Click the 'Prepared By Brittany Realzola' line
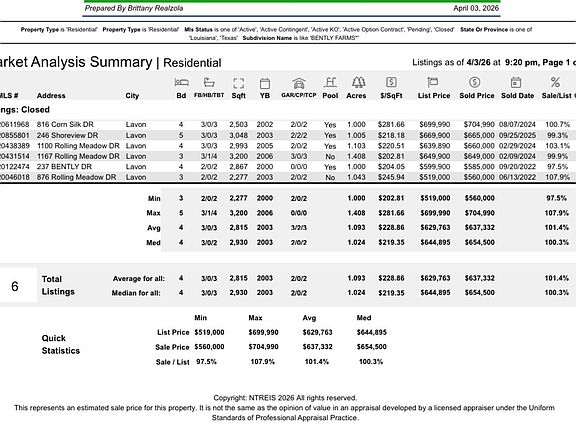This screenshot has height=432, width=576. click(x=134, y=8)
